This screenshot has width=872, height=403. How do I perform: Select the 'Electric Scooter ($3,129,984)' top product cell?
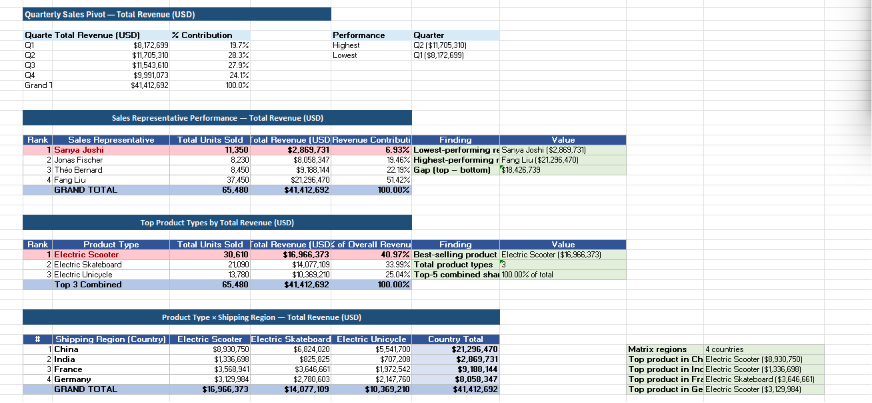click(x=764, y=390)
